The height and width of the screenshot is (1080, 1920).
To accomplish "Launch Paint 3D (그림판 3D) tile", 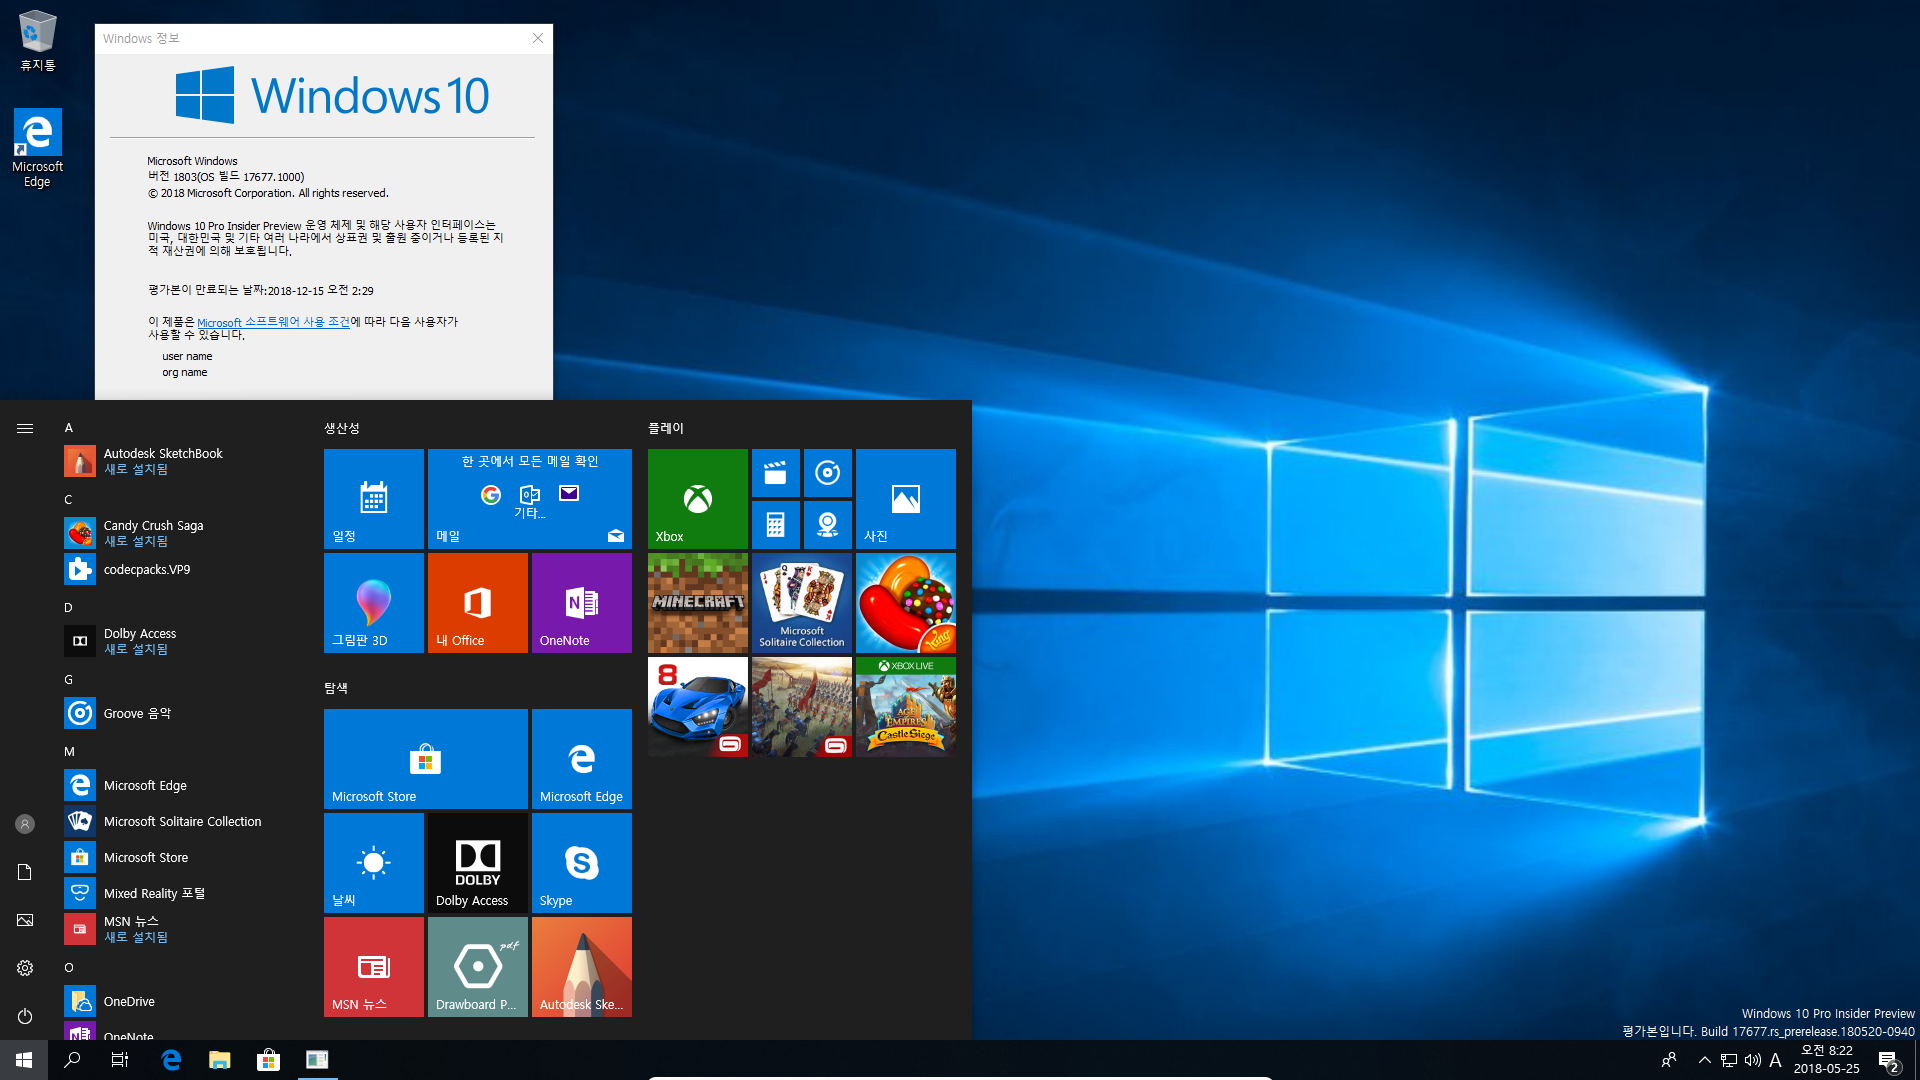I will pyautogui.click(x=374, y=602).
